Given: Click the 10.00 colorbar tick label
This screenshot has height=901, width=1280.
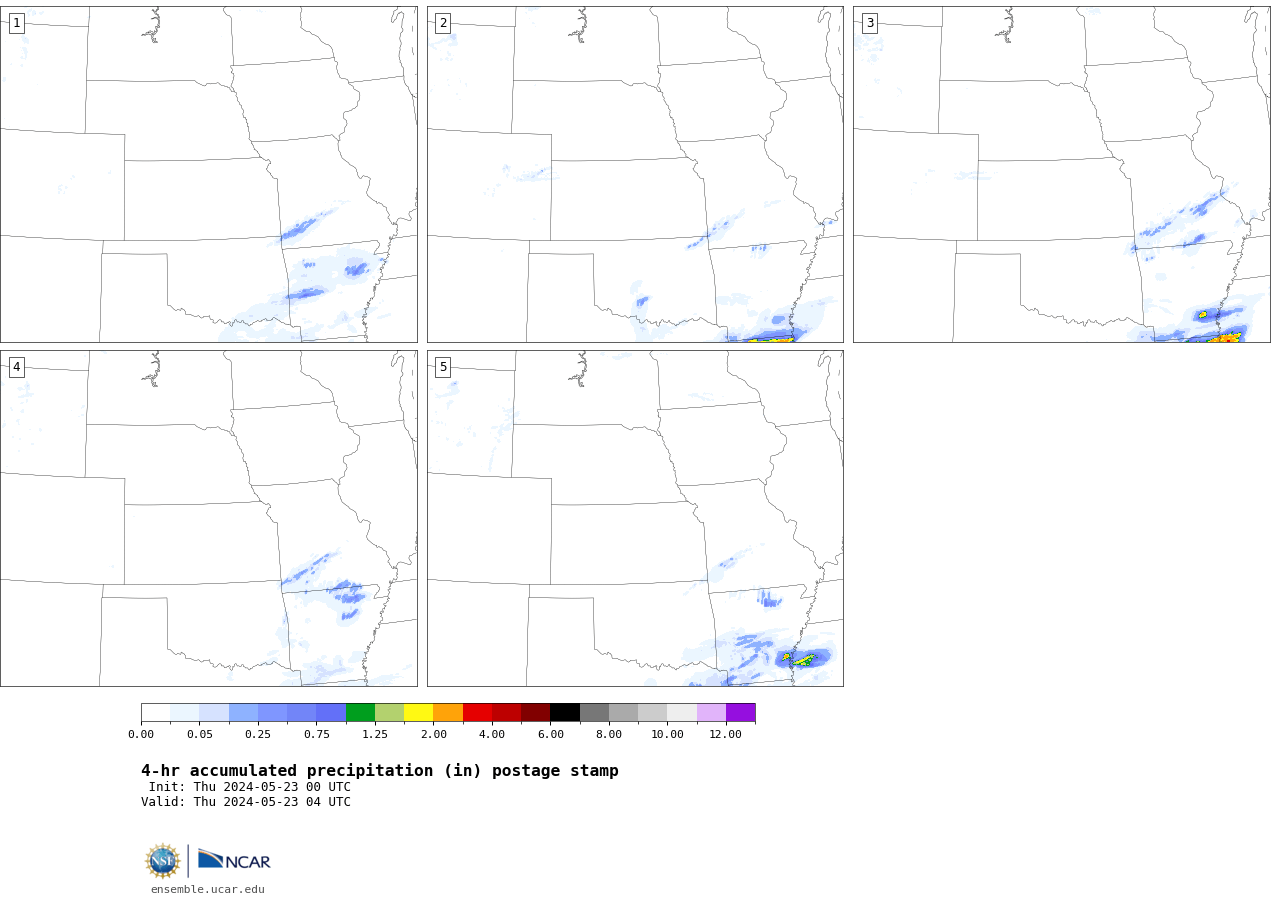Looking at the screenshot, I should click(x=668, y=734).
